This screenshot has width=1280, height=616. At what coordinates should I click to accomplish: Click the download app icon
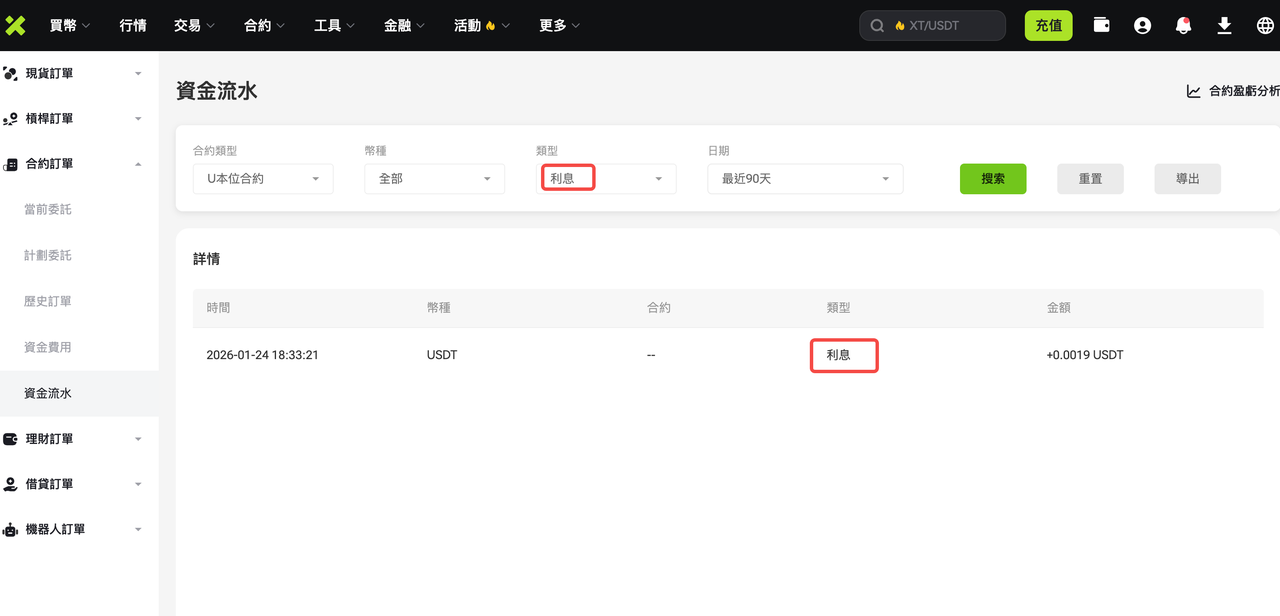point(1224,26)
